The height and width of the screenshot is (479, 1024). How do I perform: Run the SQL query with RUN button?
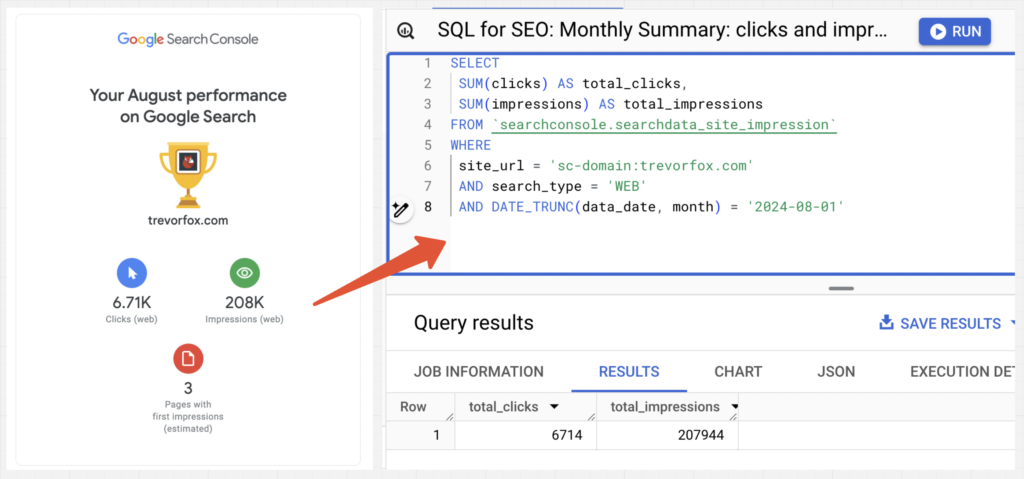(954, 31)
